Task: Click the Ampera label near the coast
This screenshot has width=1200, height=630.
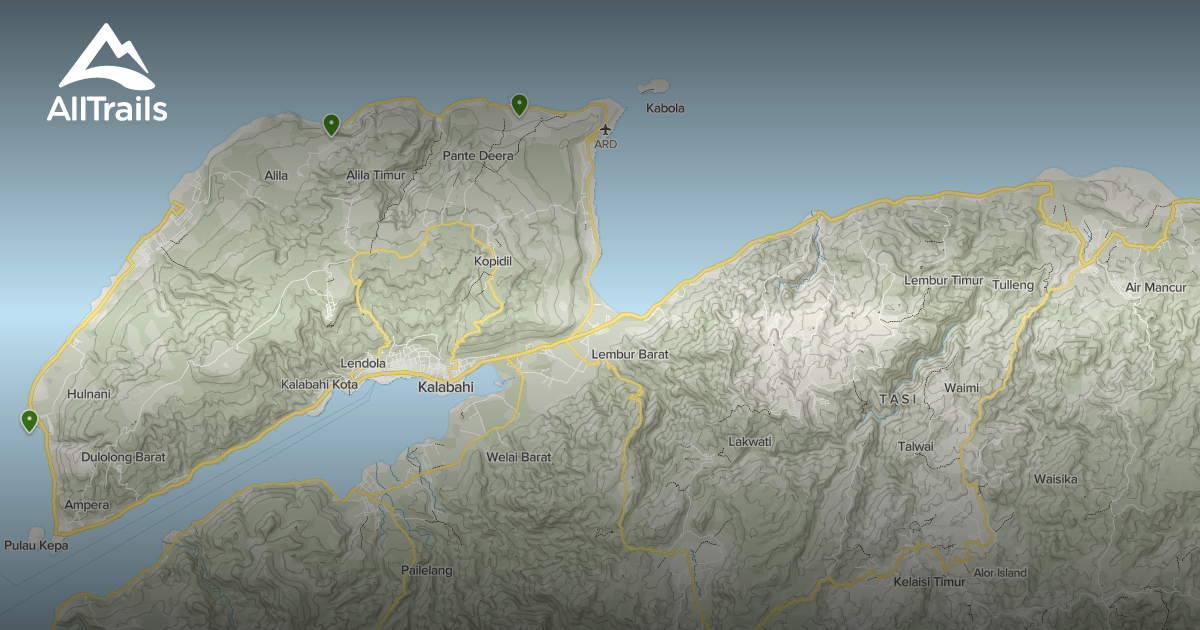Action: 89,505
